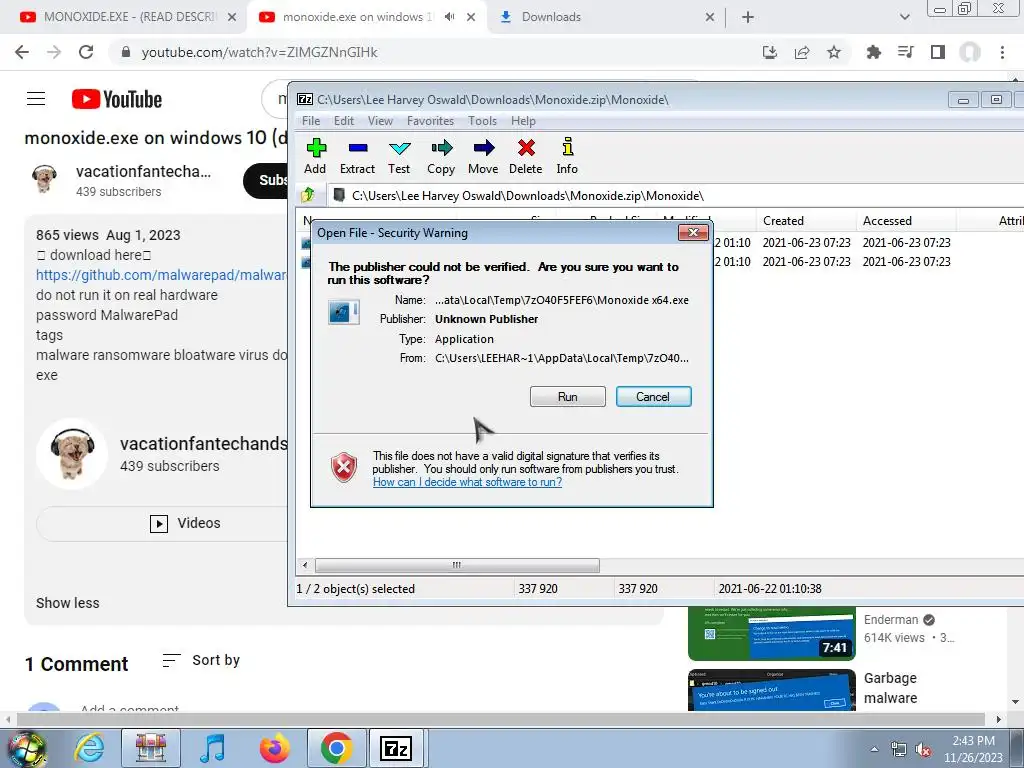Switch to 7-Zip taskbar button
Screen dimensions: 1024x768
pyautogui.click(x=396, y=748)
